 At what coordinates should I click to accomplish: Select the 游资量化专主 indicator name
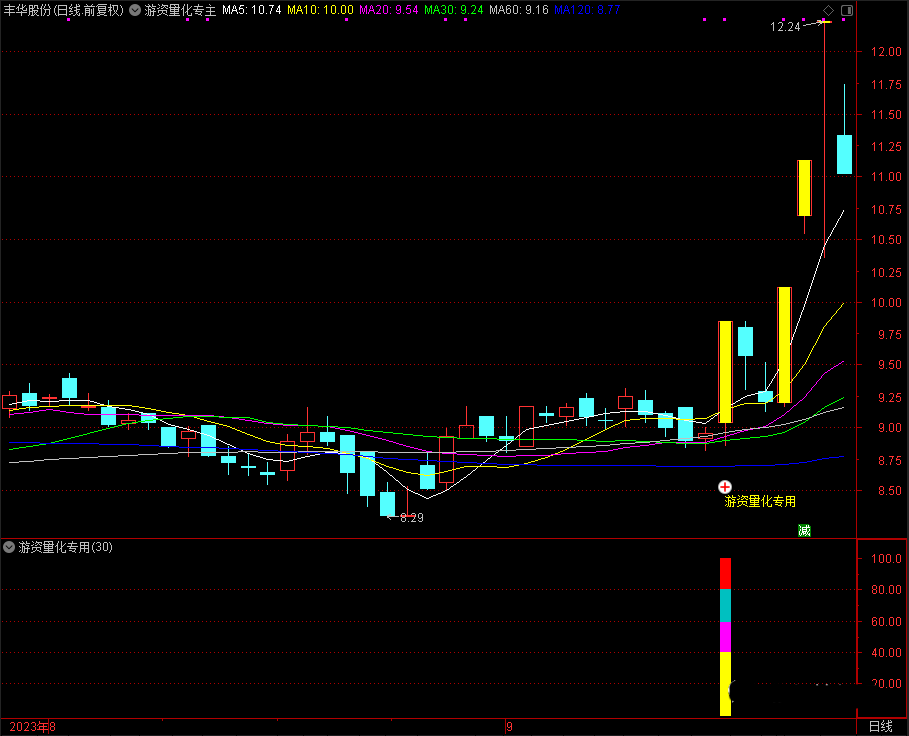pyautogui.click(x=180, y=10)
